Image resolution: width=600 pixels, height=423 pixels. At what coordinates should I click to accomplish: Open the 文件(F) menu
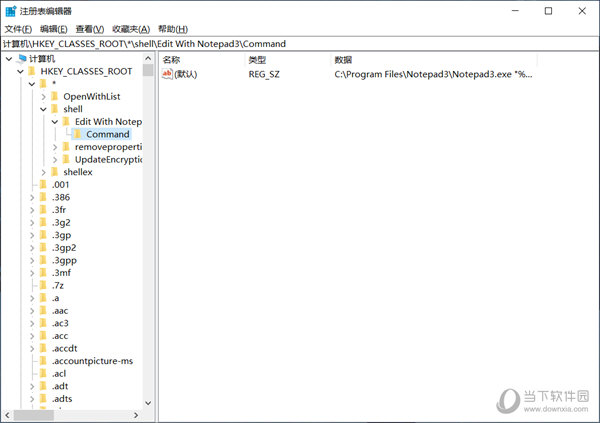18,29
